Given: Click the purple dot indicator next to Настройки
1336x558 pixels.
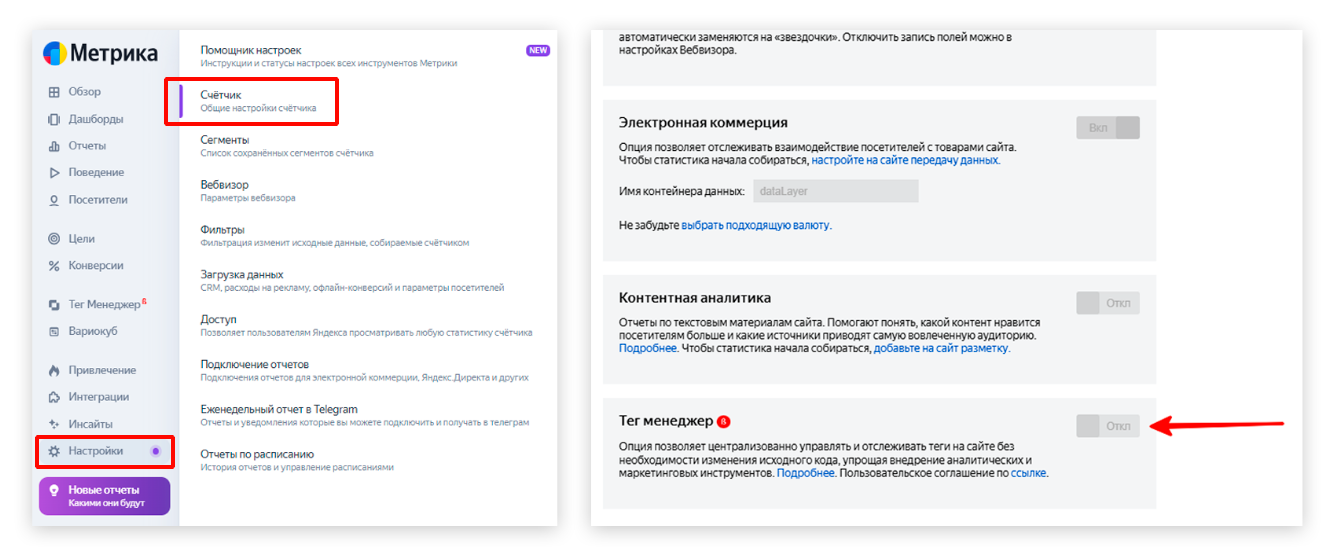Looking at the screenshot, I should [155, 451].
